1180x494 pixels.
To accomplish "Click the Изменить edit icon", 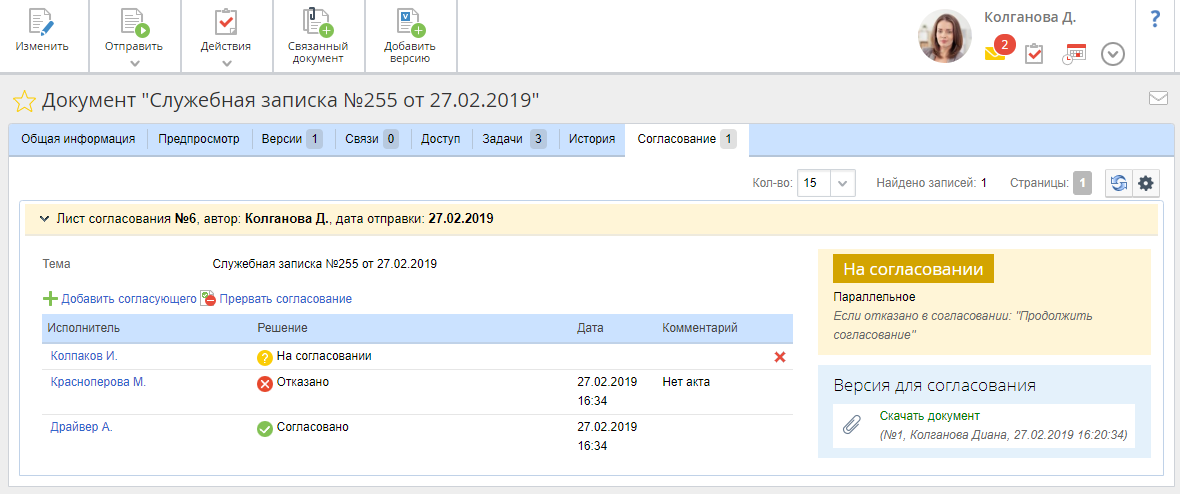I will 41,23.
